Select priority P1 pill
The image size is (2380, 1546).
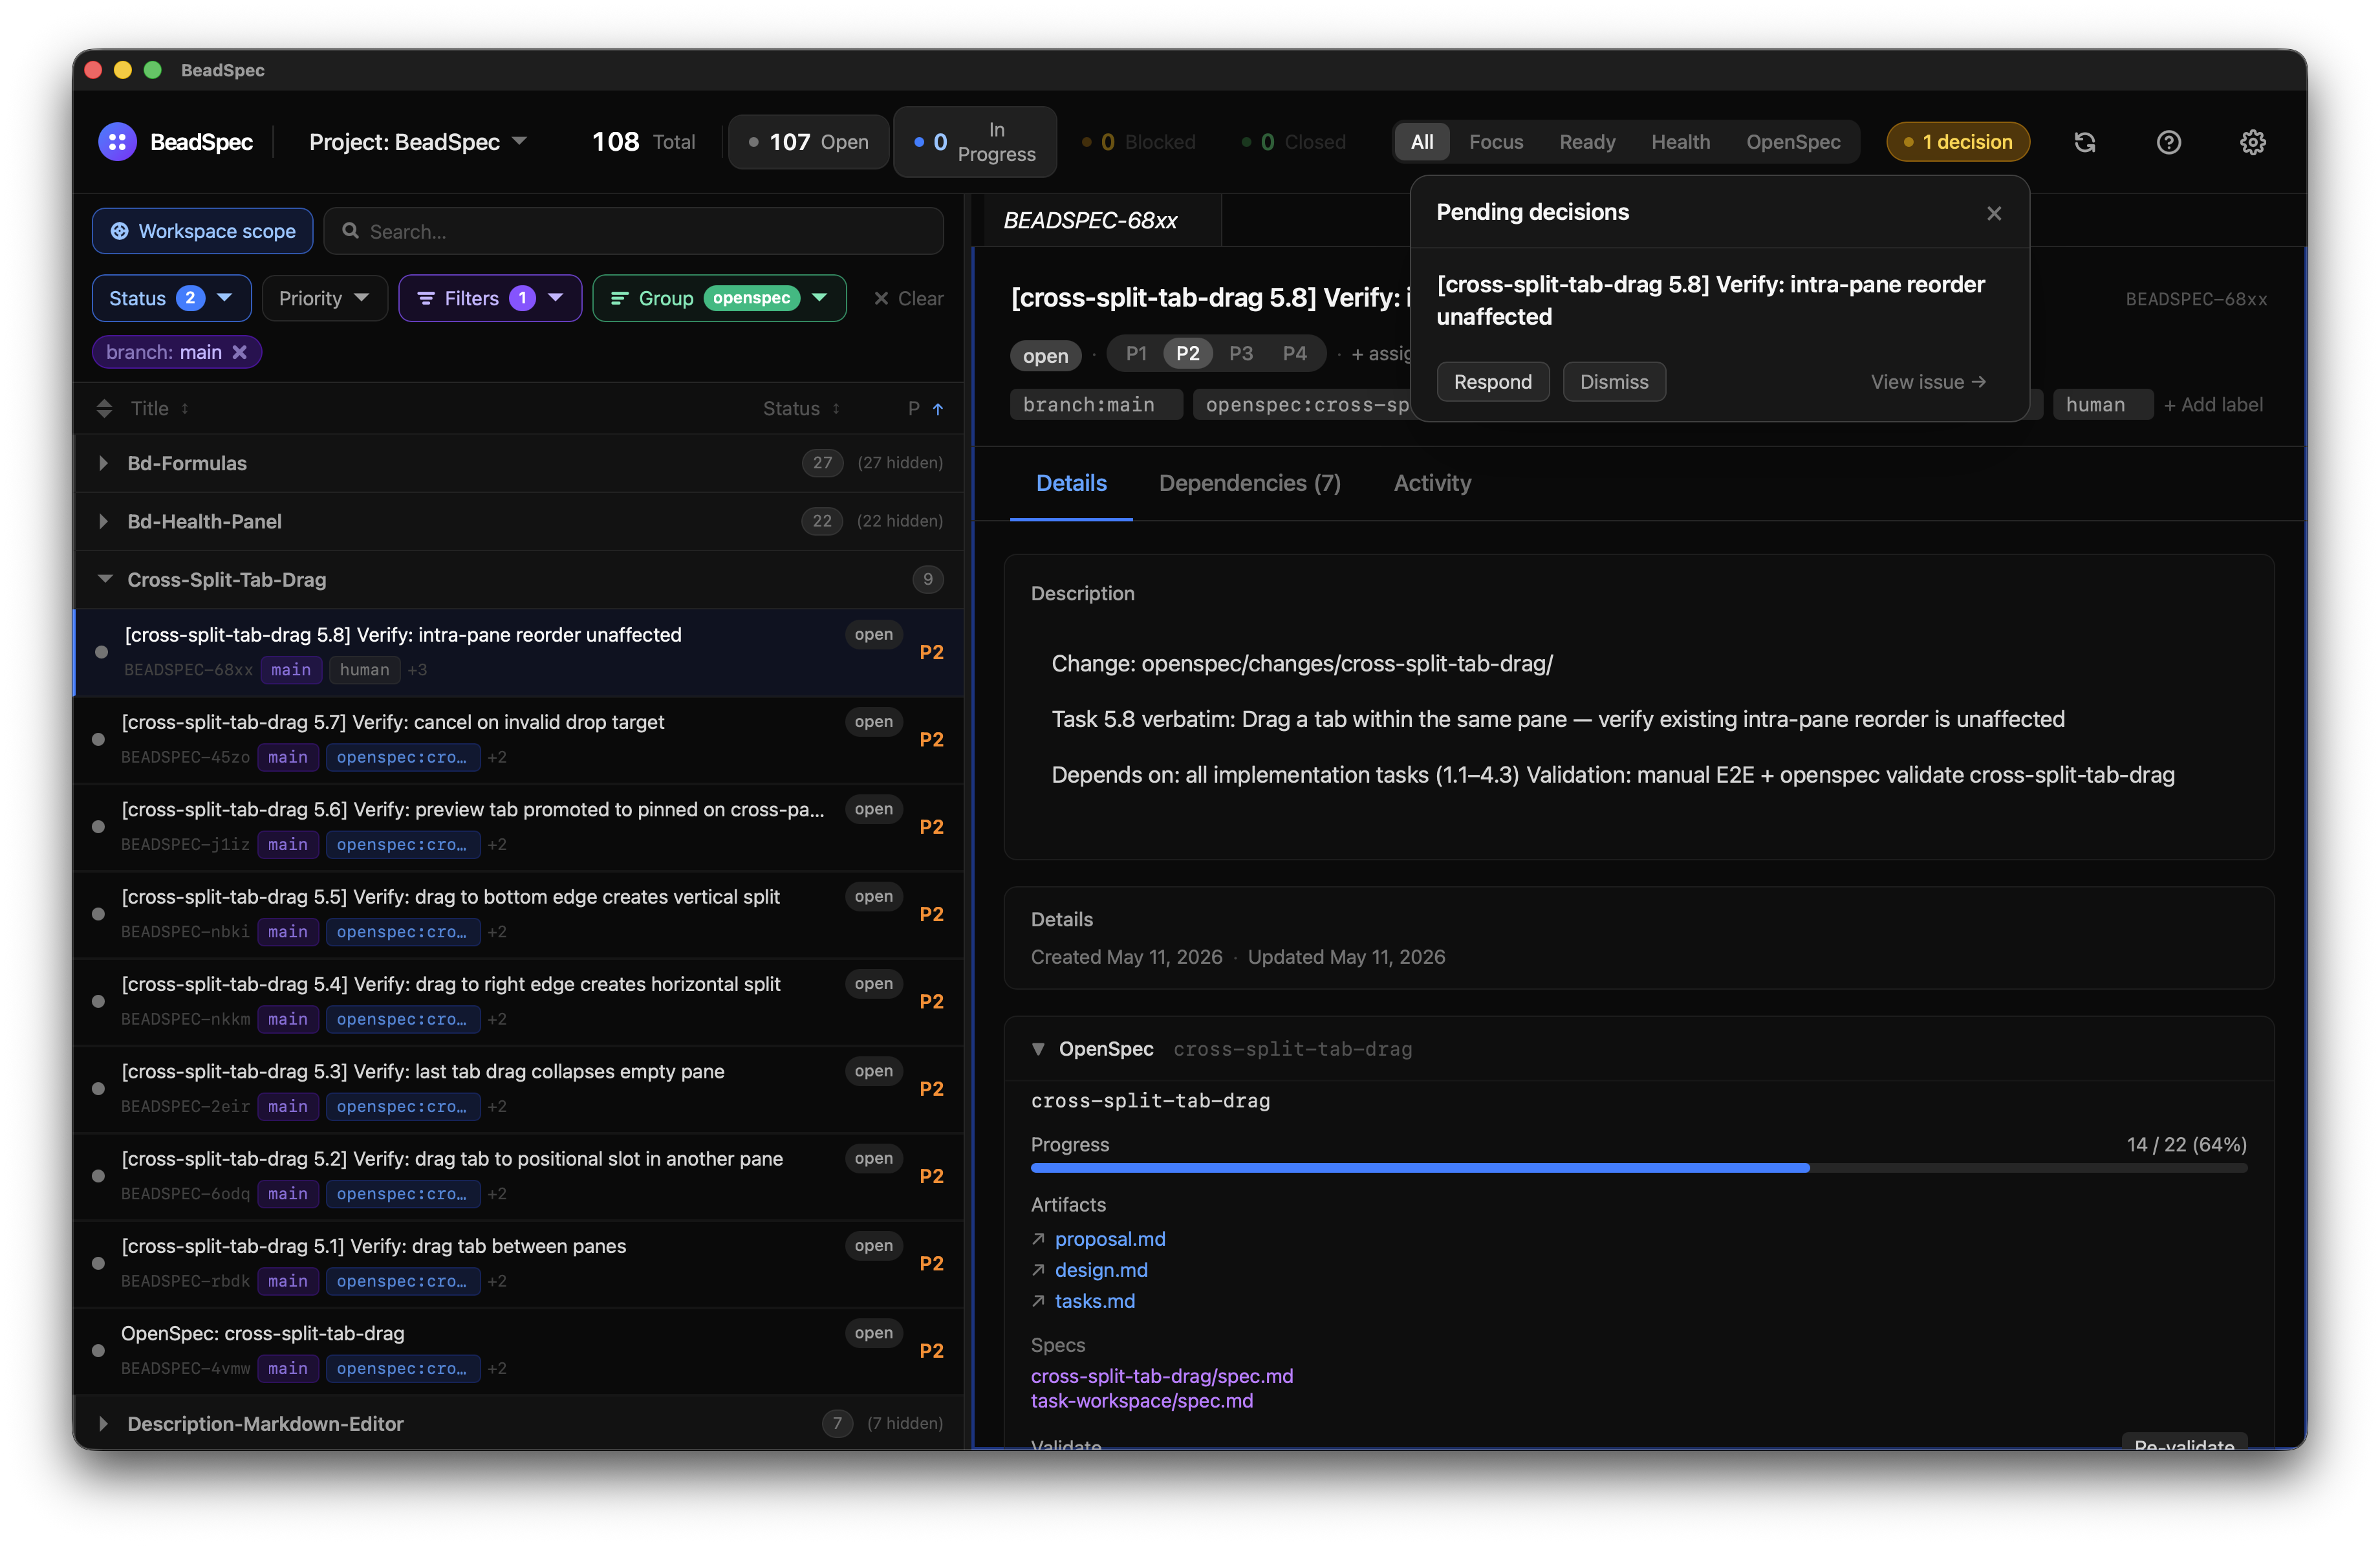tap(1136, 353)
